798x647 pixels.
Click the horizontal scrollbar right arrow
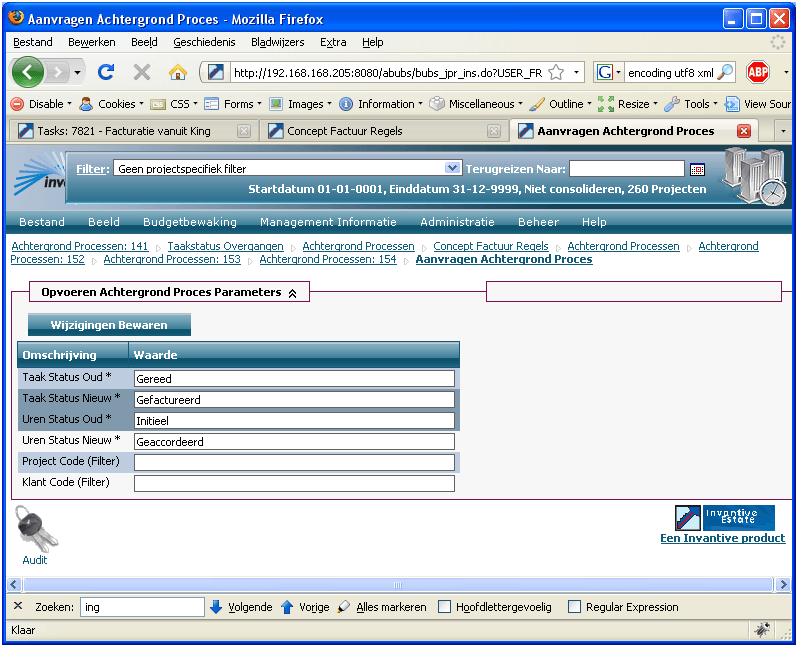[783, 585]
